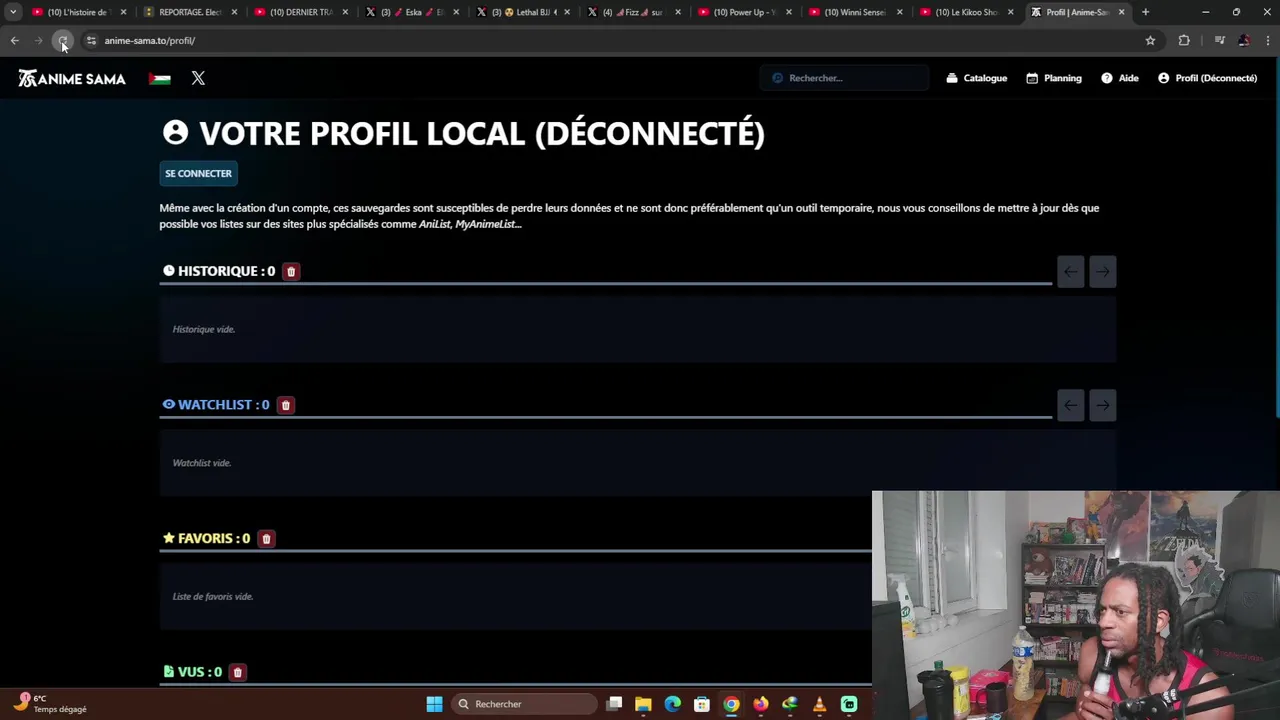This screenshot has width=1280, height=720.
Task: Open a new browser tab
Action: pos(1145,12)
